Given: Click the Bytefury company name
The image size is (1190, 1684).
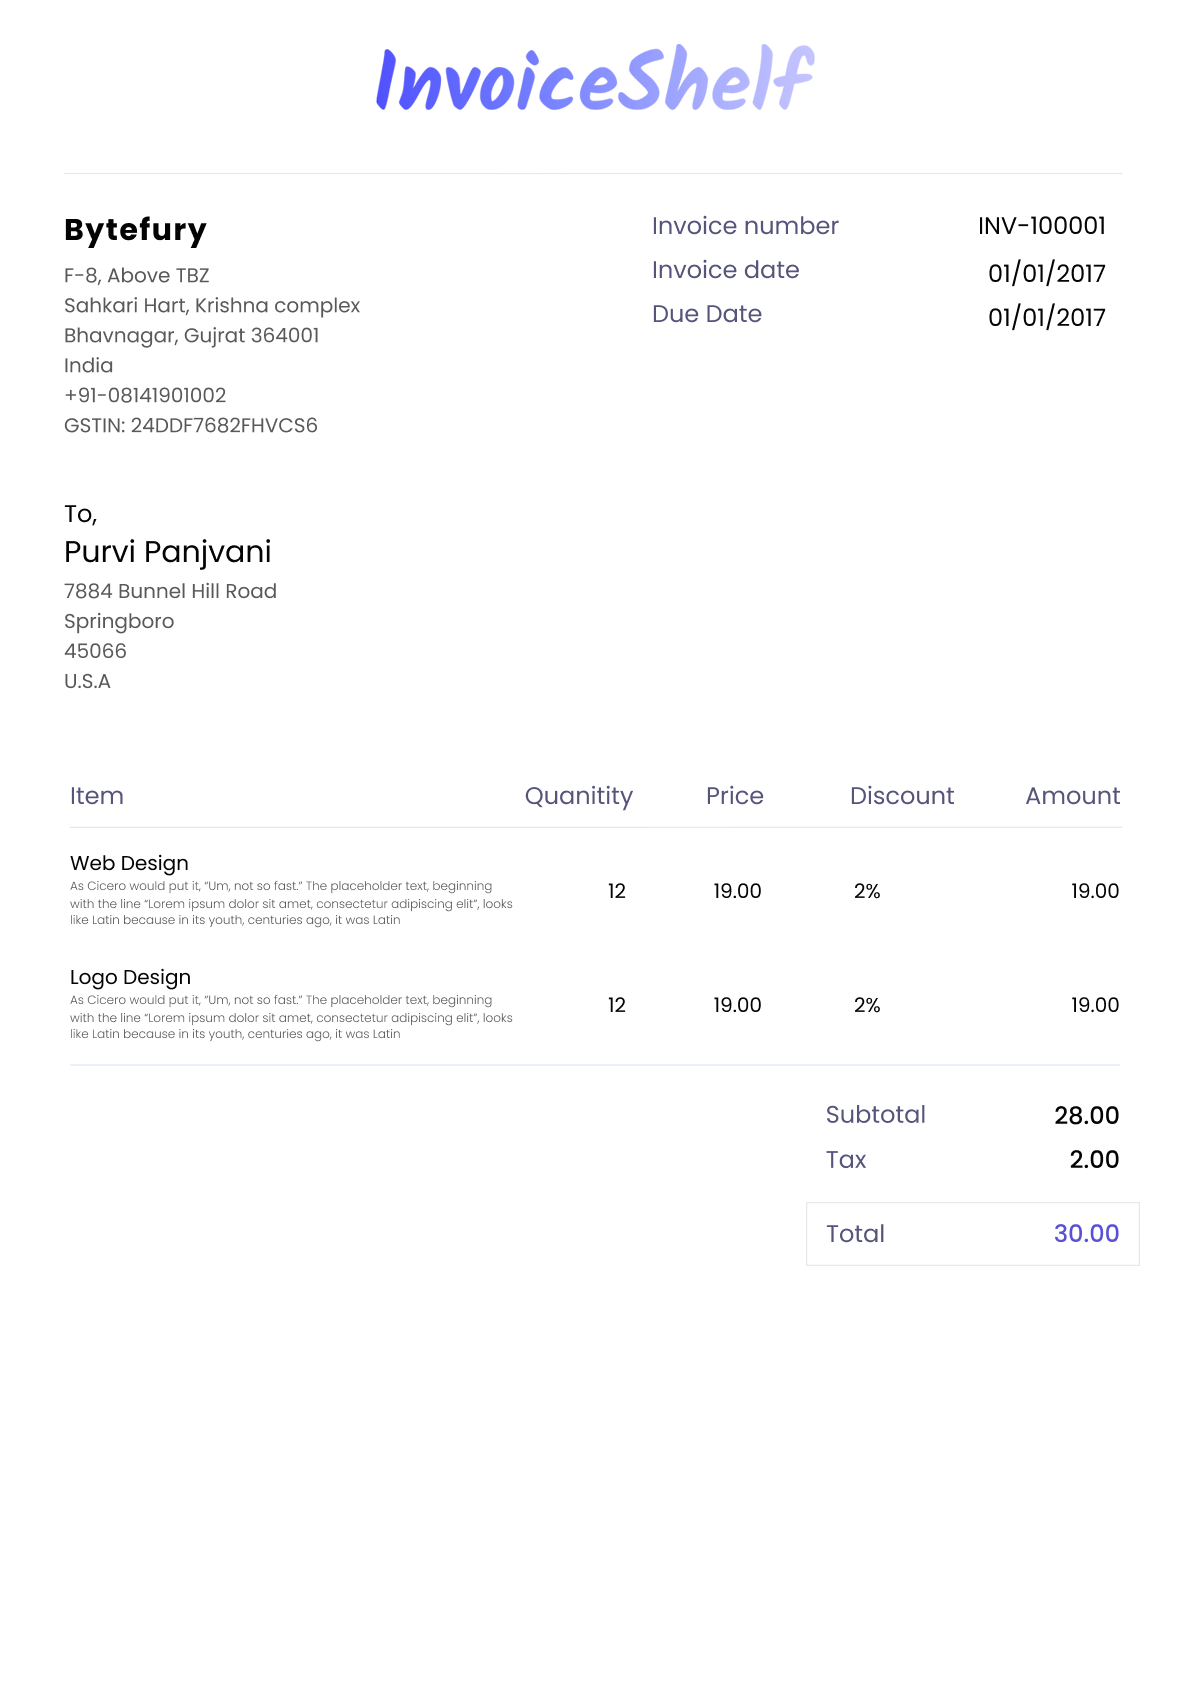Looking at the screenshot, I should (x=135, y=230).
